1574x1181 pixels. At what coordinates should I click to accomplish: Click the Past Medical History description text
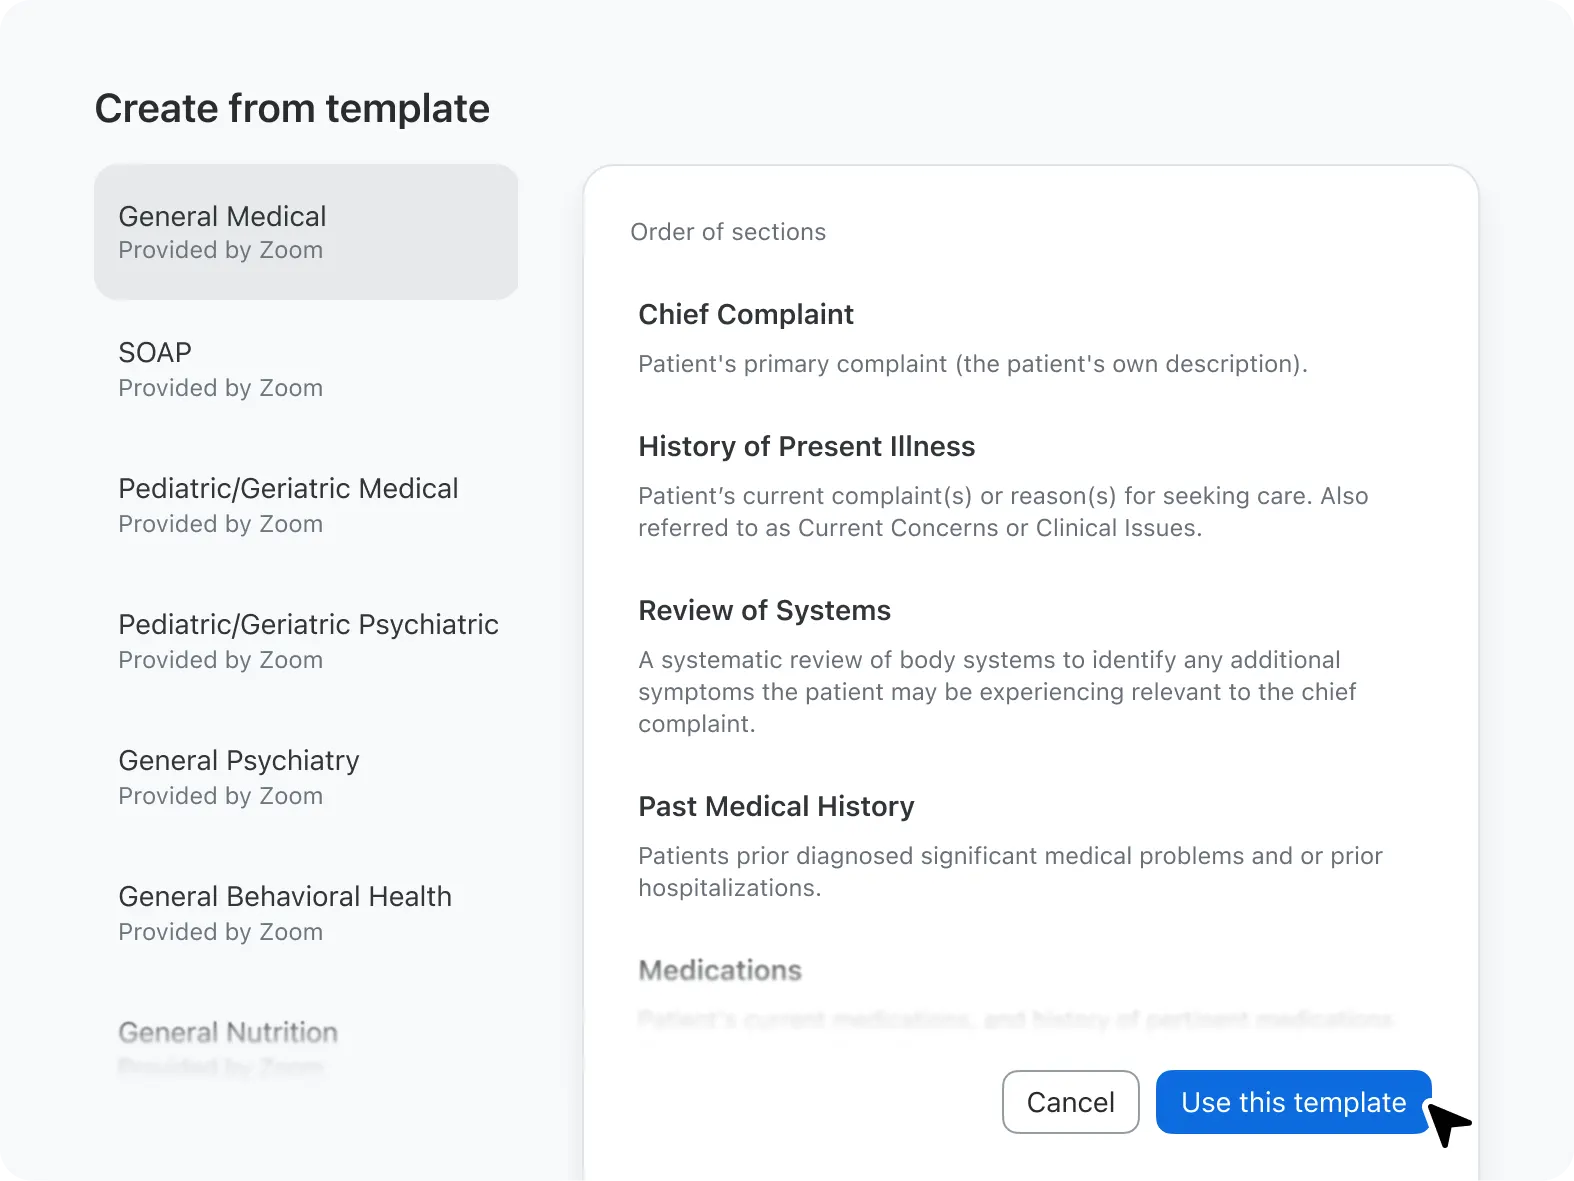1010,872
